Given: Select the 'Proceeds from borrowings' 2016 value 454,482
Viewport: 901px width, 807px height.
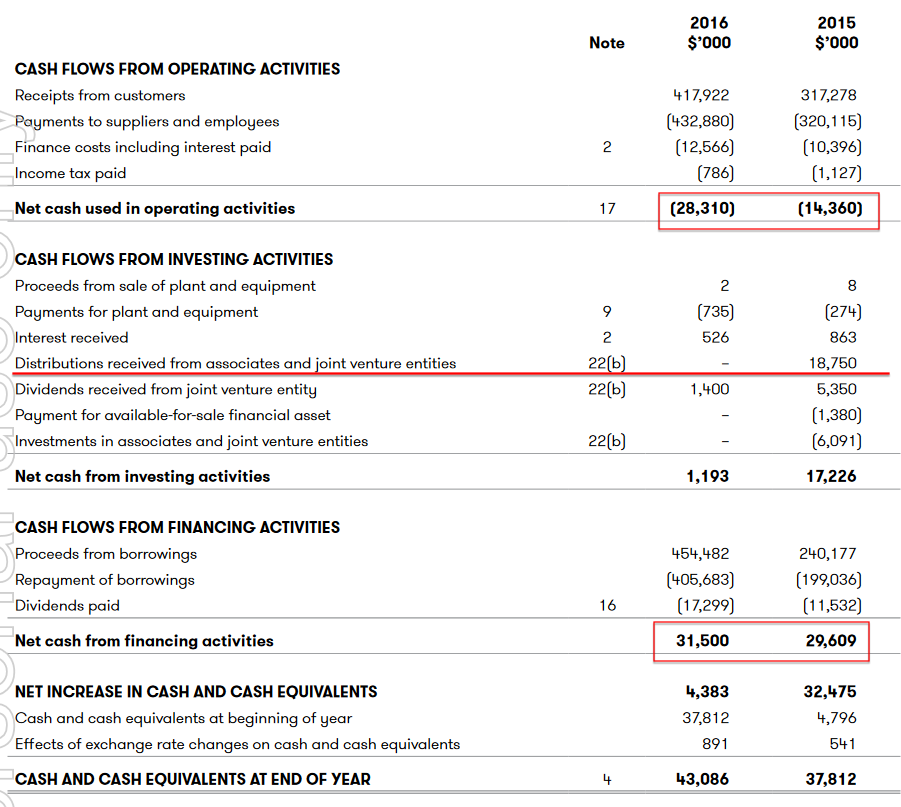Looking at the screenshot, I should click(x=700, y=554).
